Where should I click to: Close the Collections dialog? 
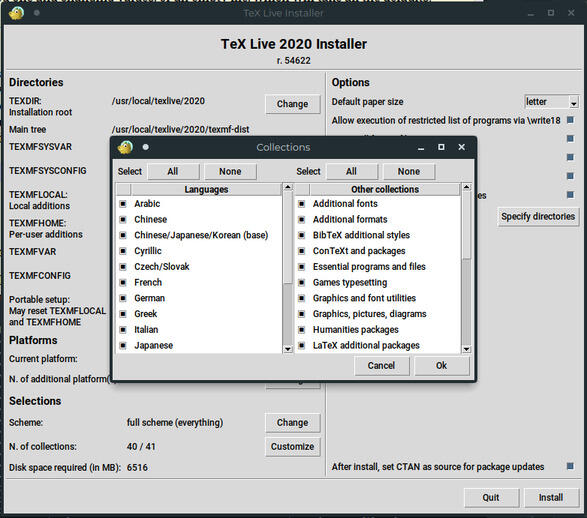pos(462,147)
